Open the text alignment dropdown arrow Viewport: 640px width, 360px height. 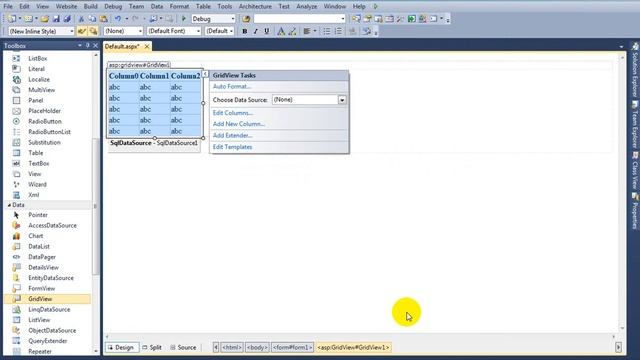315,31
